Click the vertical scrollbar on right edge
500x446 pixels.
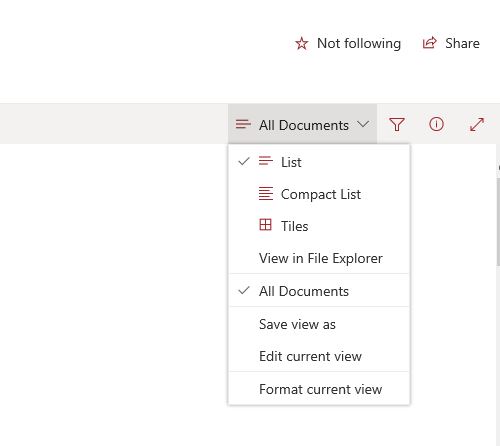(x=498, y=222)
